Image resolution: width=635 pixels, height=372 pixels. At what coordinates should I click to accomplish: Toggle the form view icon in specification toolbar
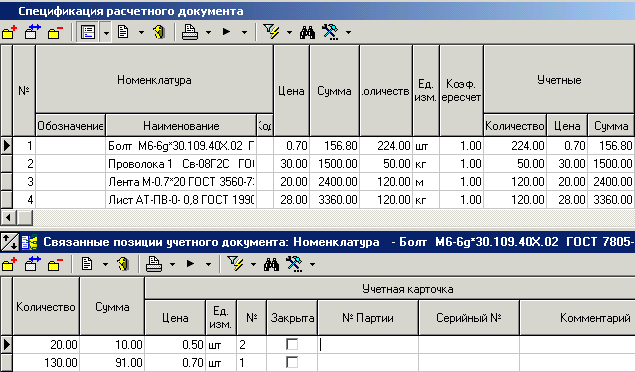tap(88, 32)
